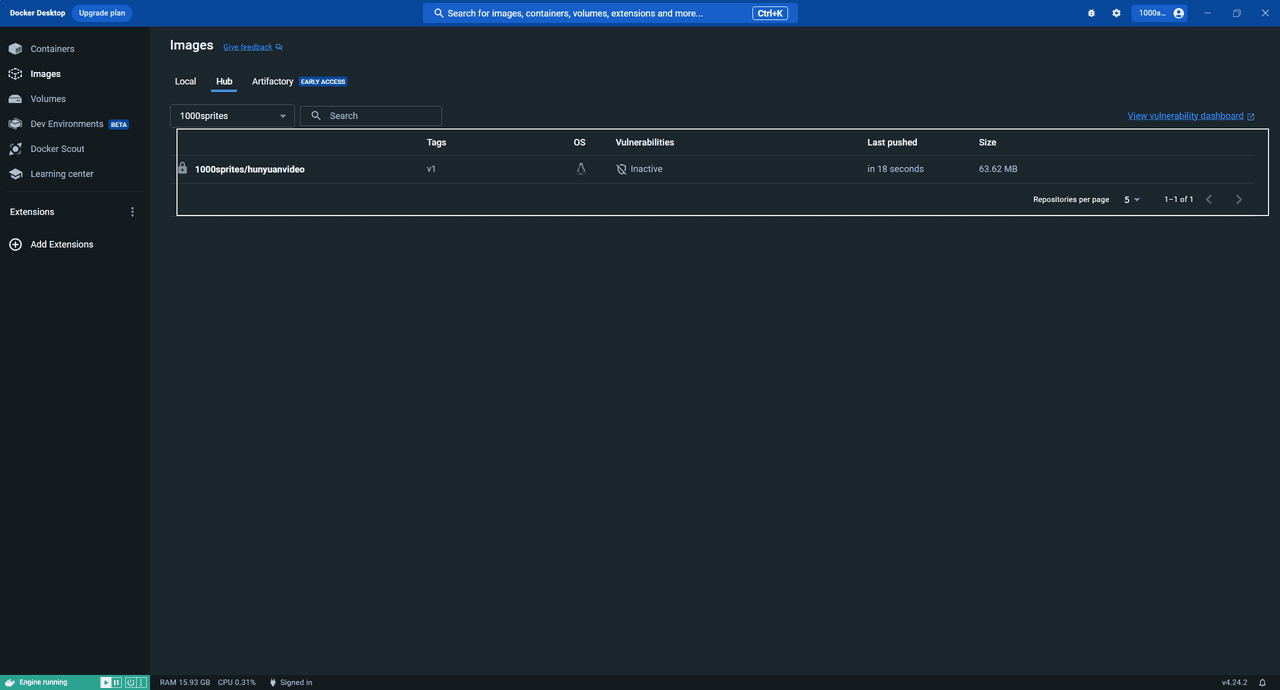Open the Extensions three-dot menu
1280x690 pixels.
132,212
